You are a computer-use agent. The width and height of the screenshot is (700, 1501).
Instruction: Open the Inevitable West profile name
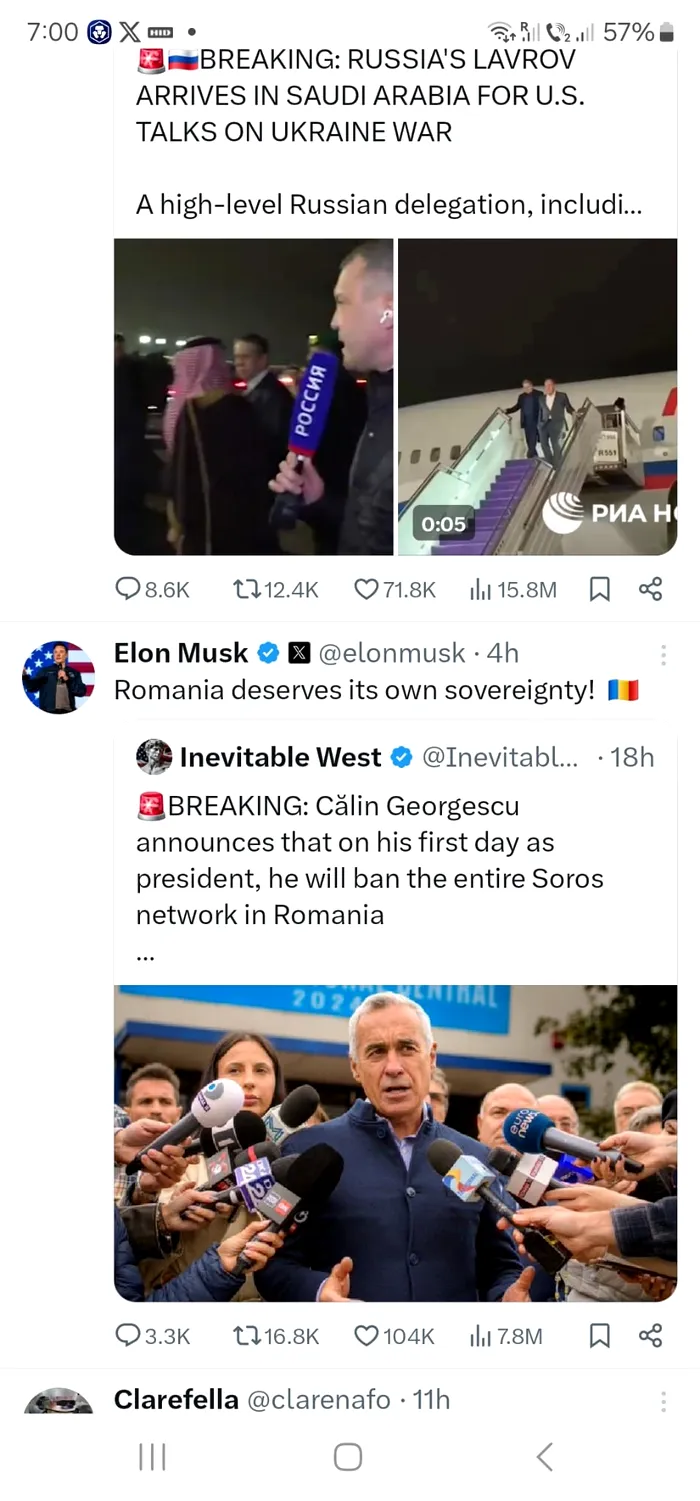[x=280, y=758]
